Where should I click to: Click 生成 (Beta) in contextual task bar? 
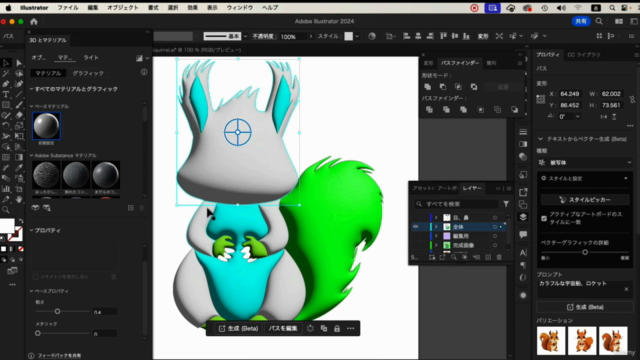point(238,329)
